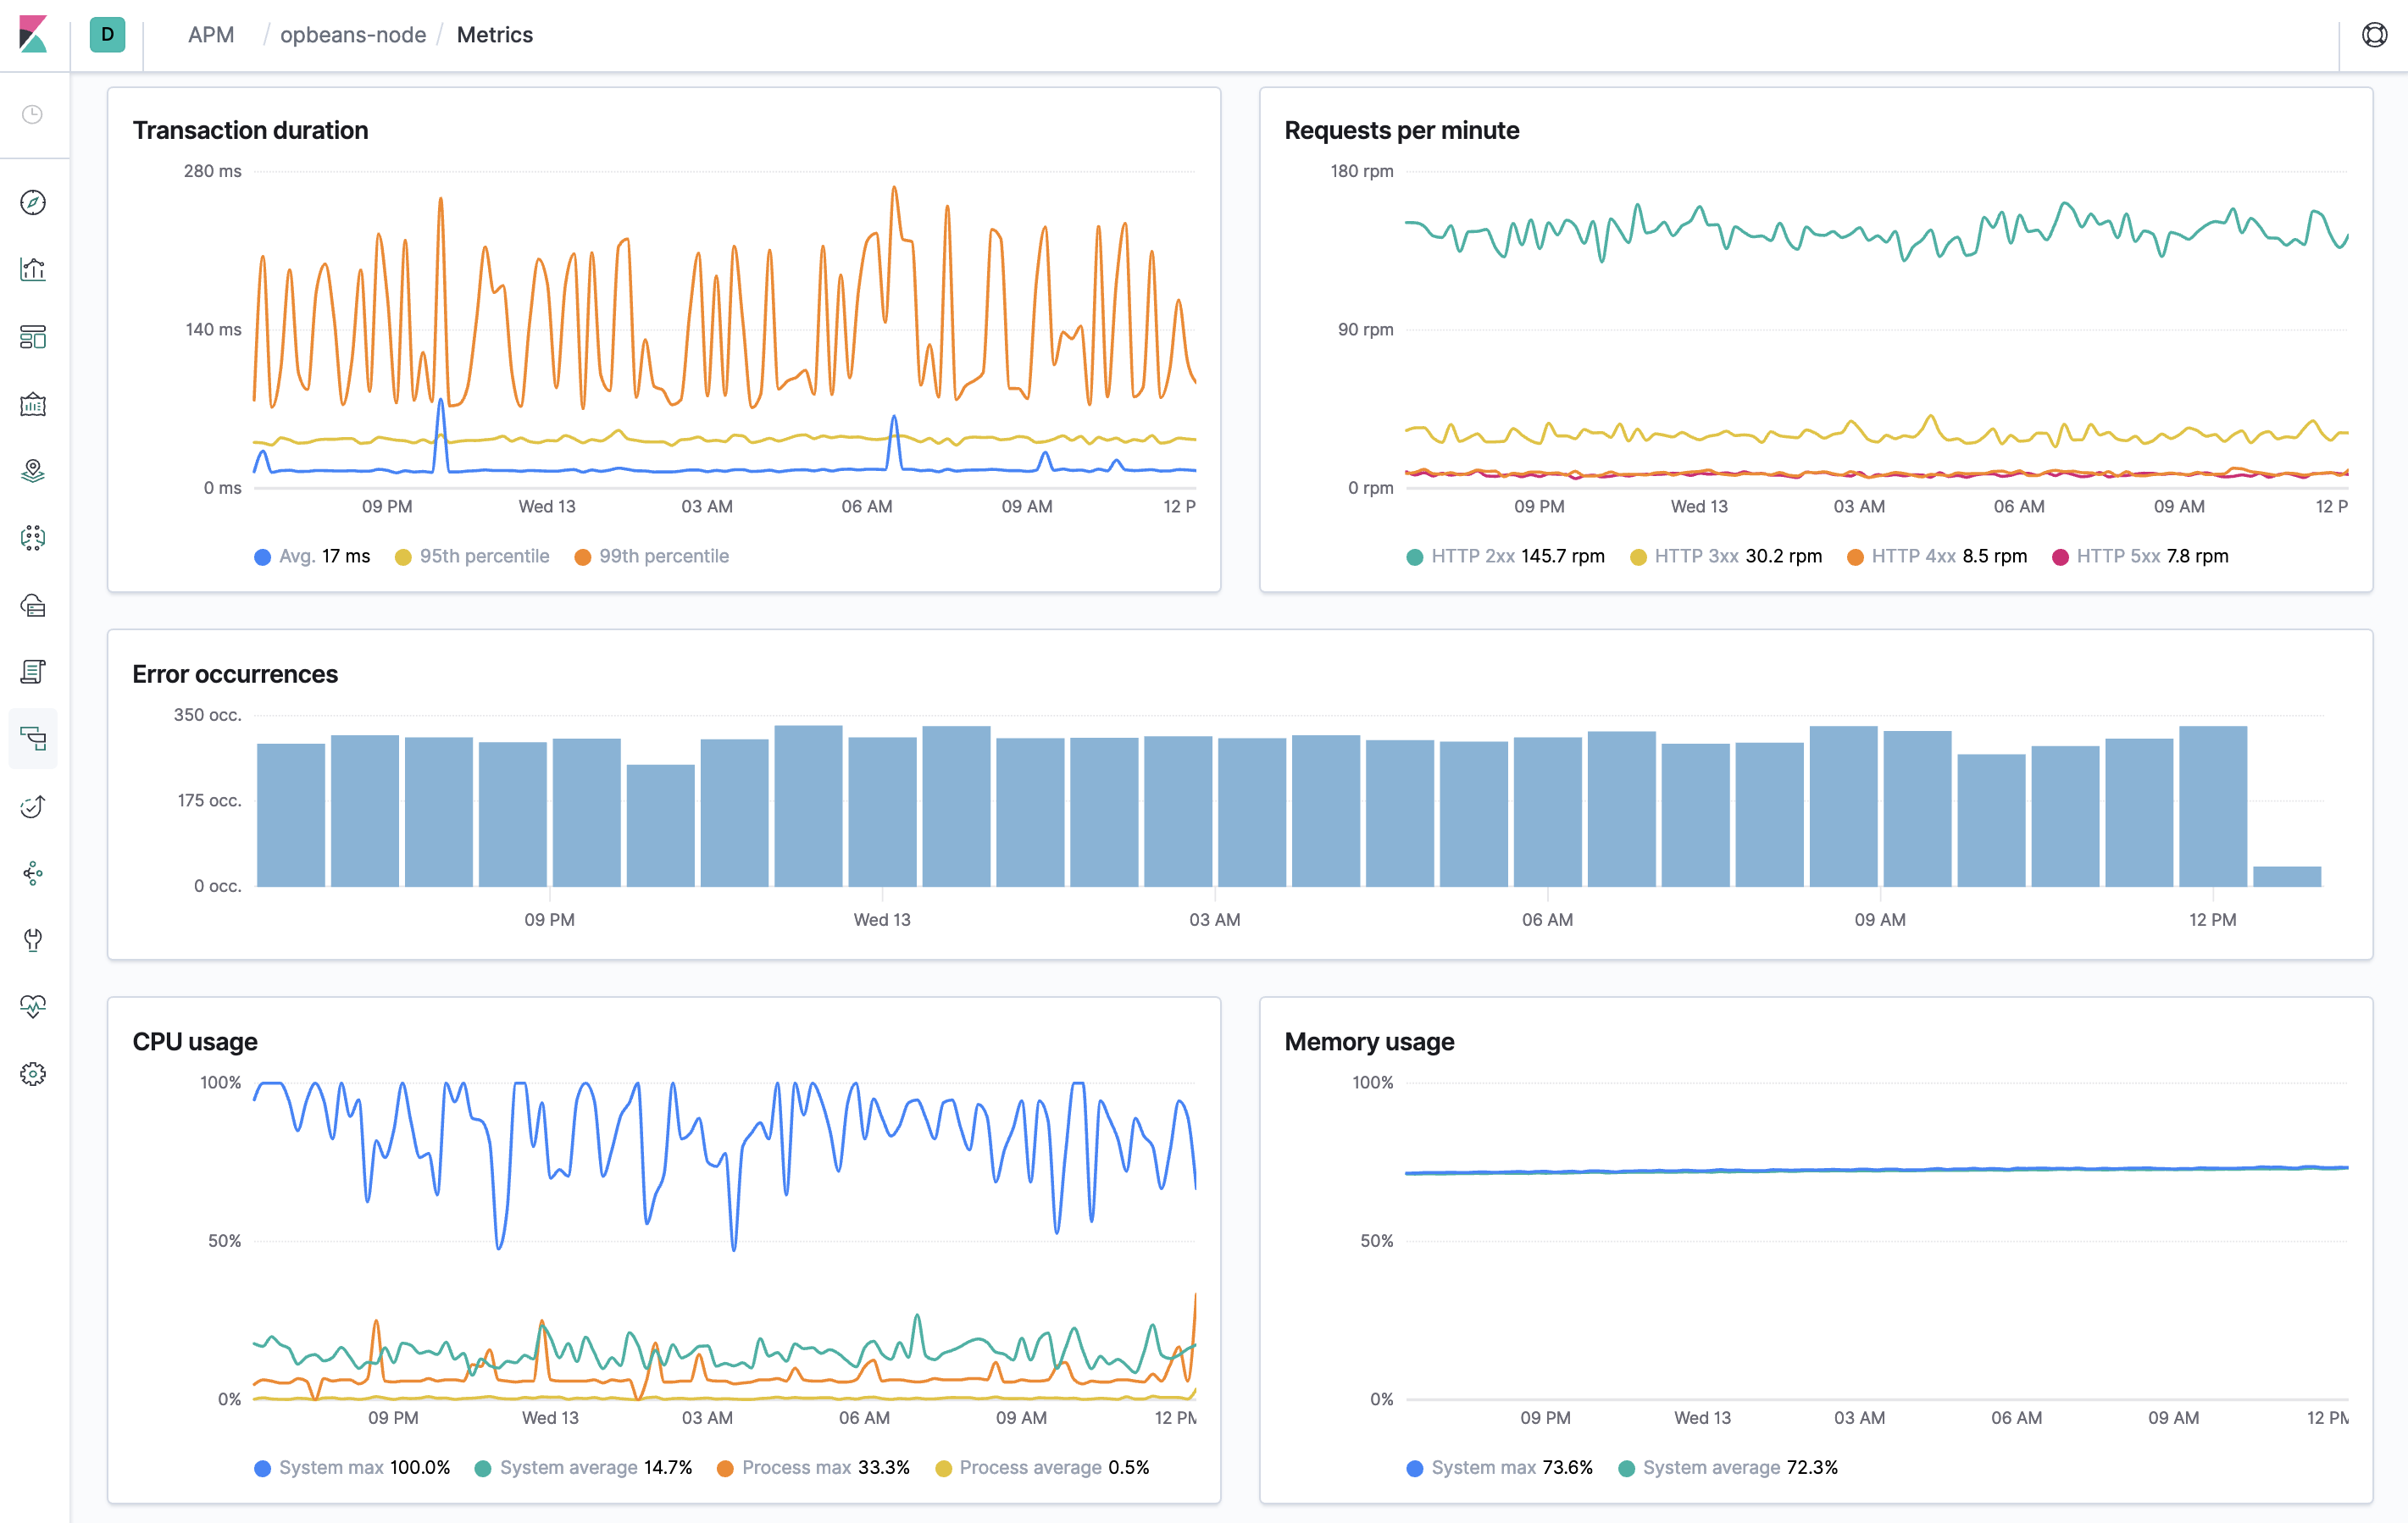Open the Canvas app icon
The image size is (2408, 1523).
click(x=33, y=404)
